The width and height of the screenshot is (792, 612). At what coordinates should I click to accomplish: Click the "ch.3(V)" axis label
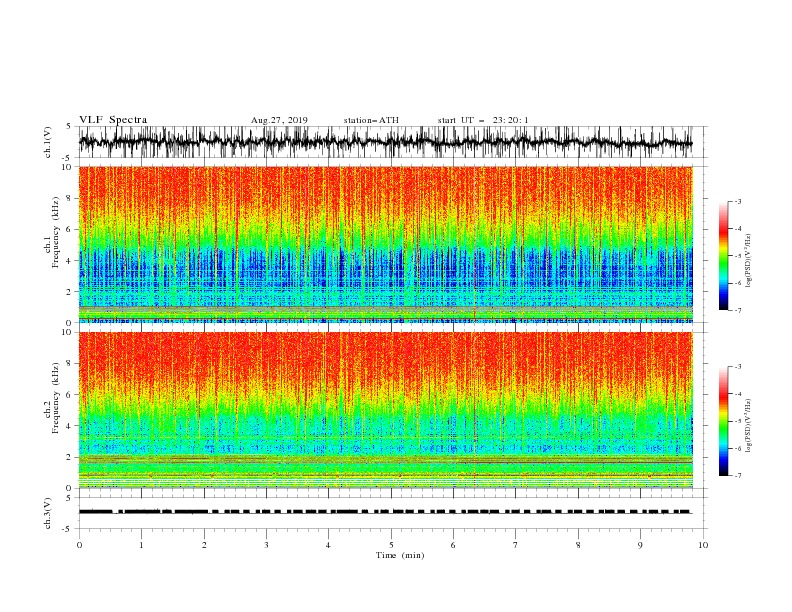pyautogui.click(x=48, y=513)
